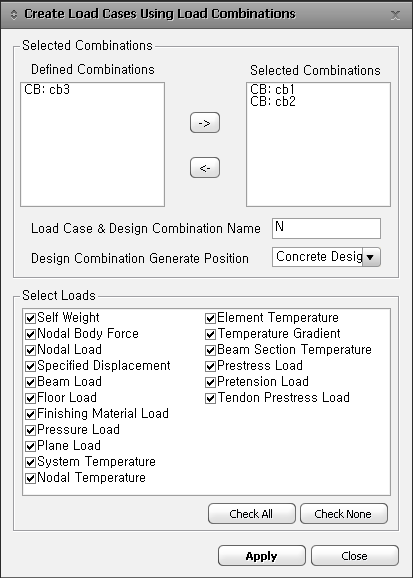Click the left arrow remove button
This screenshot has width=413, height=578.
[x=205, y=168]
